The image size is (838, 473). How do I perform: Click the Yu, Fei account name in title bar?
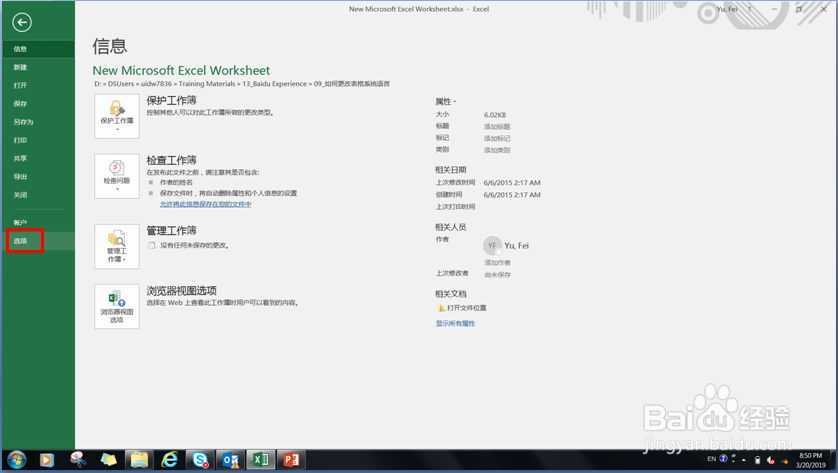point(726,9)
